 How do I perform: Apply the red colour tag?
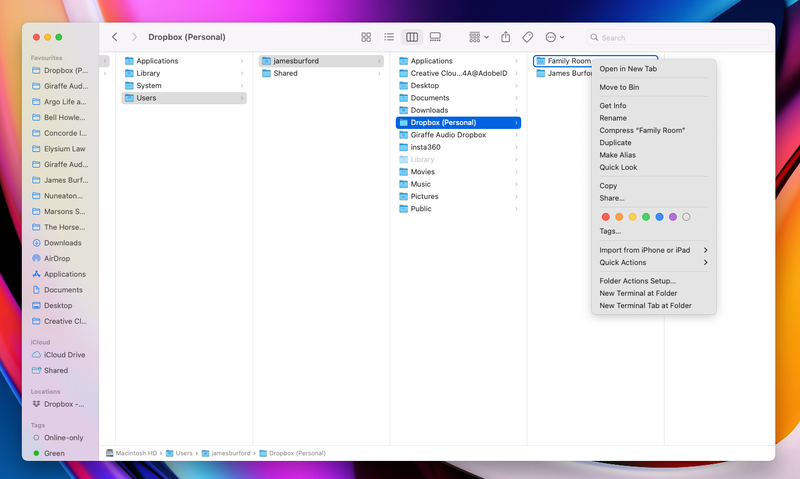coord(605,216)
